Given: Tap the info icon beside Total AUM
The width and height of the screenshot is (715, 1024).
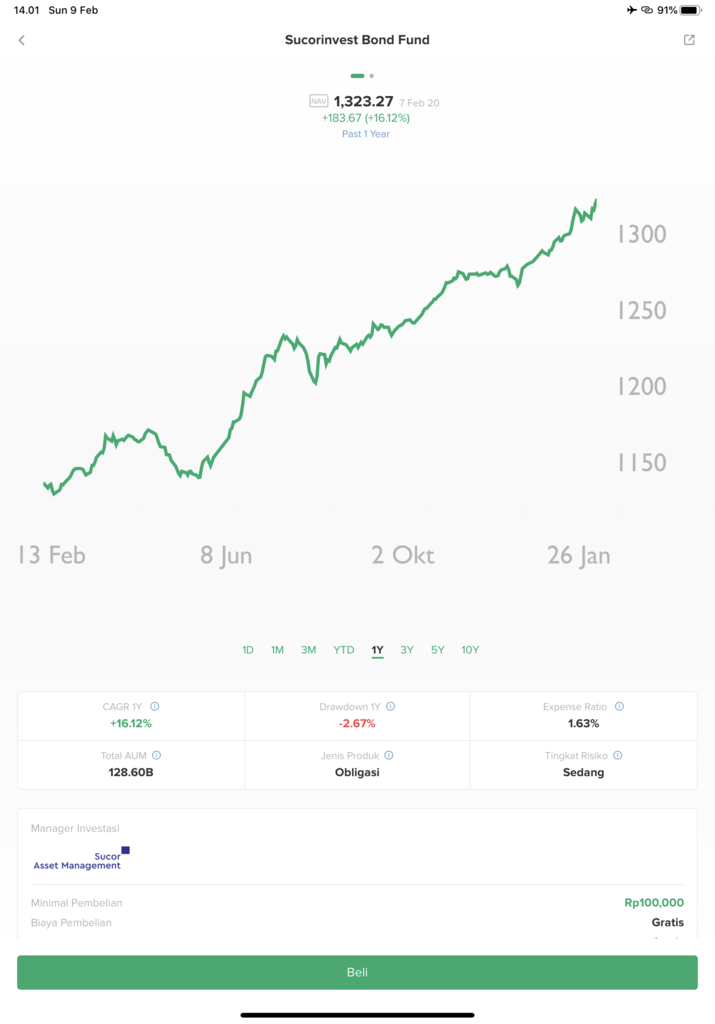Looking at the screenshot, I should pos(156,756).
